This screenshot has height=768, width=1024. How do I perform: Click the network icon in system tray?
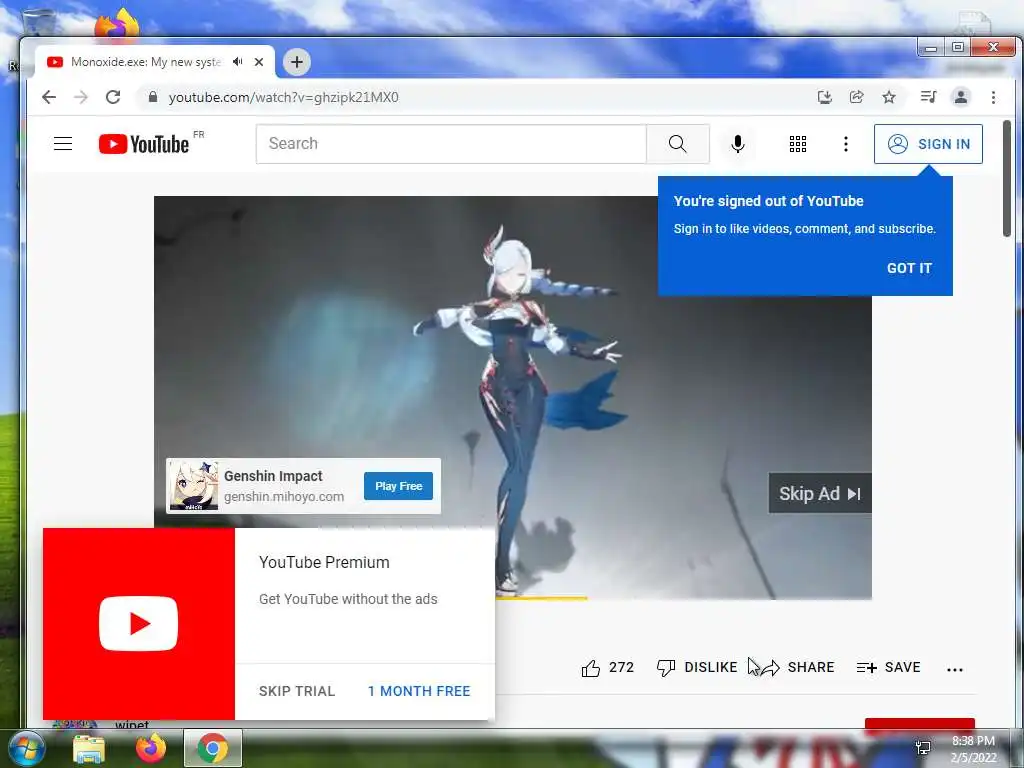[x=923, y=748]
